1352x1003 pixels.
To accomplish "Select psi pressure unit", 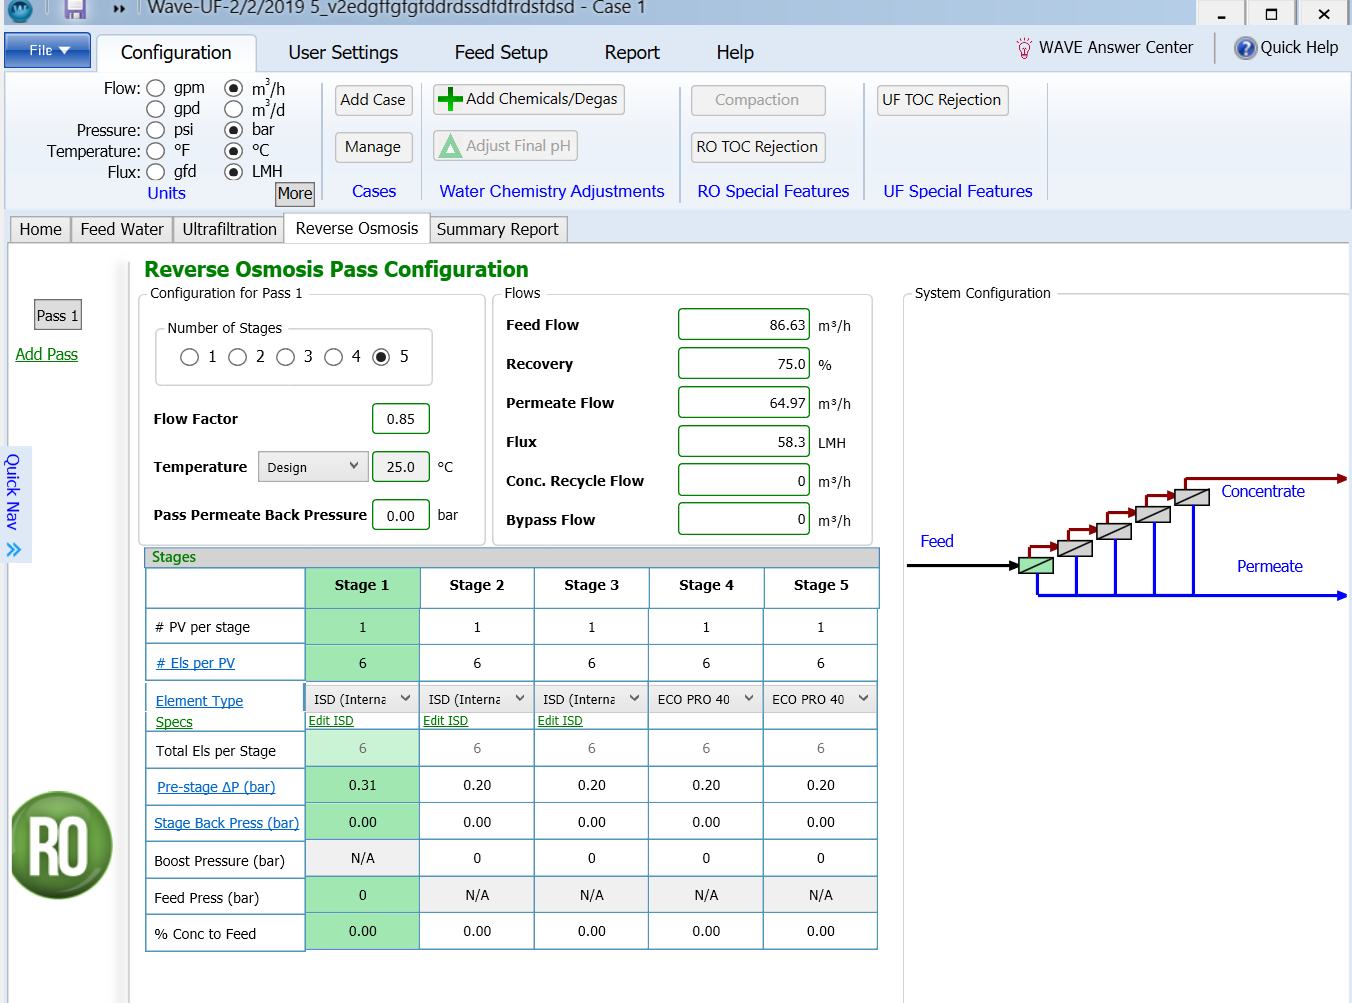I will [x=156, y=130].
